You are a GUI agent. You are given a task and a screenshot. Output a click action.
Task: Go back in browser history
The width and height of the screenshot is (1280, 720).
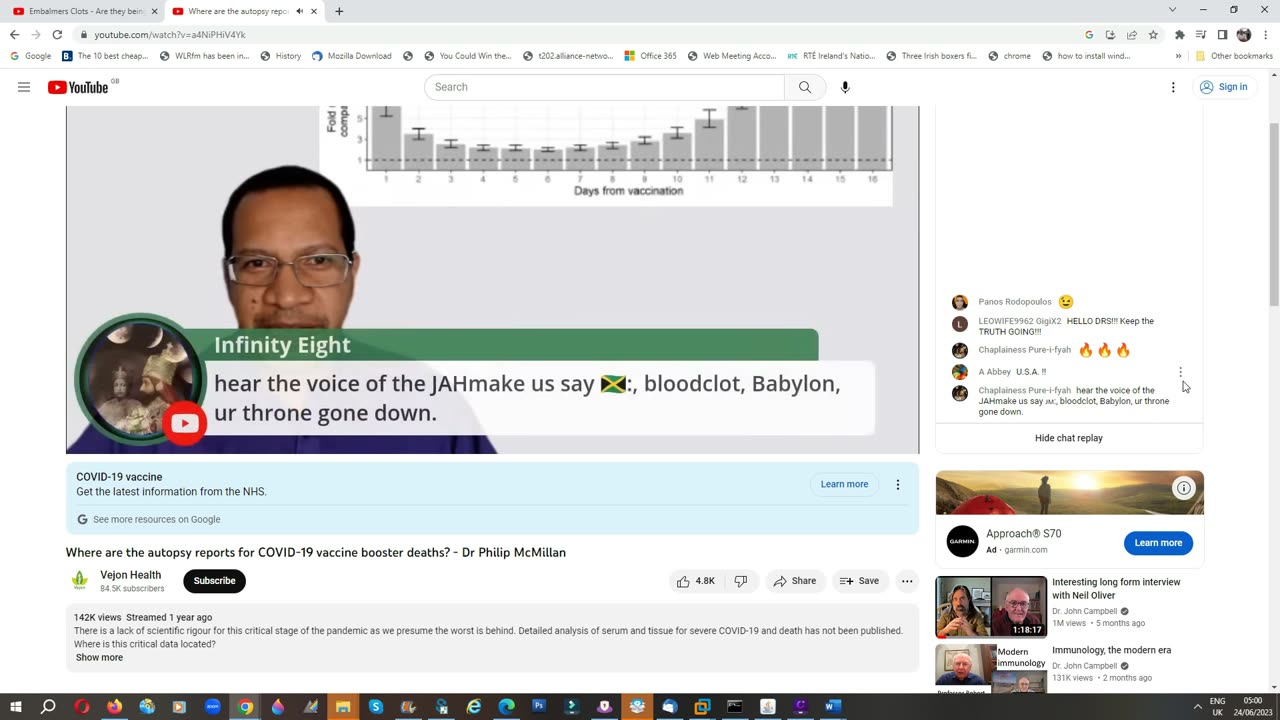[14, 34]
